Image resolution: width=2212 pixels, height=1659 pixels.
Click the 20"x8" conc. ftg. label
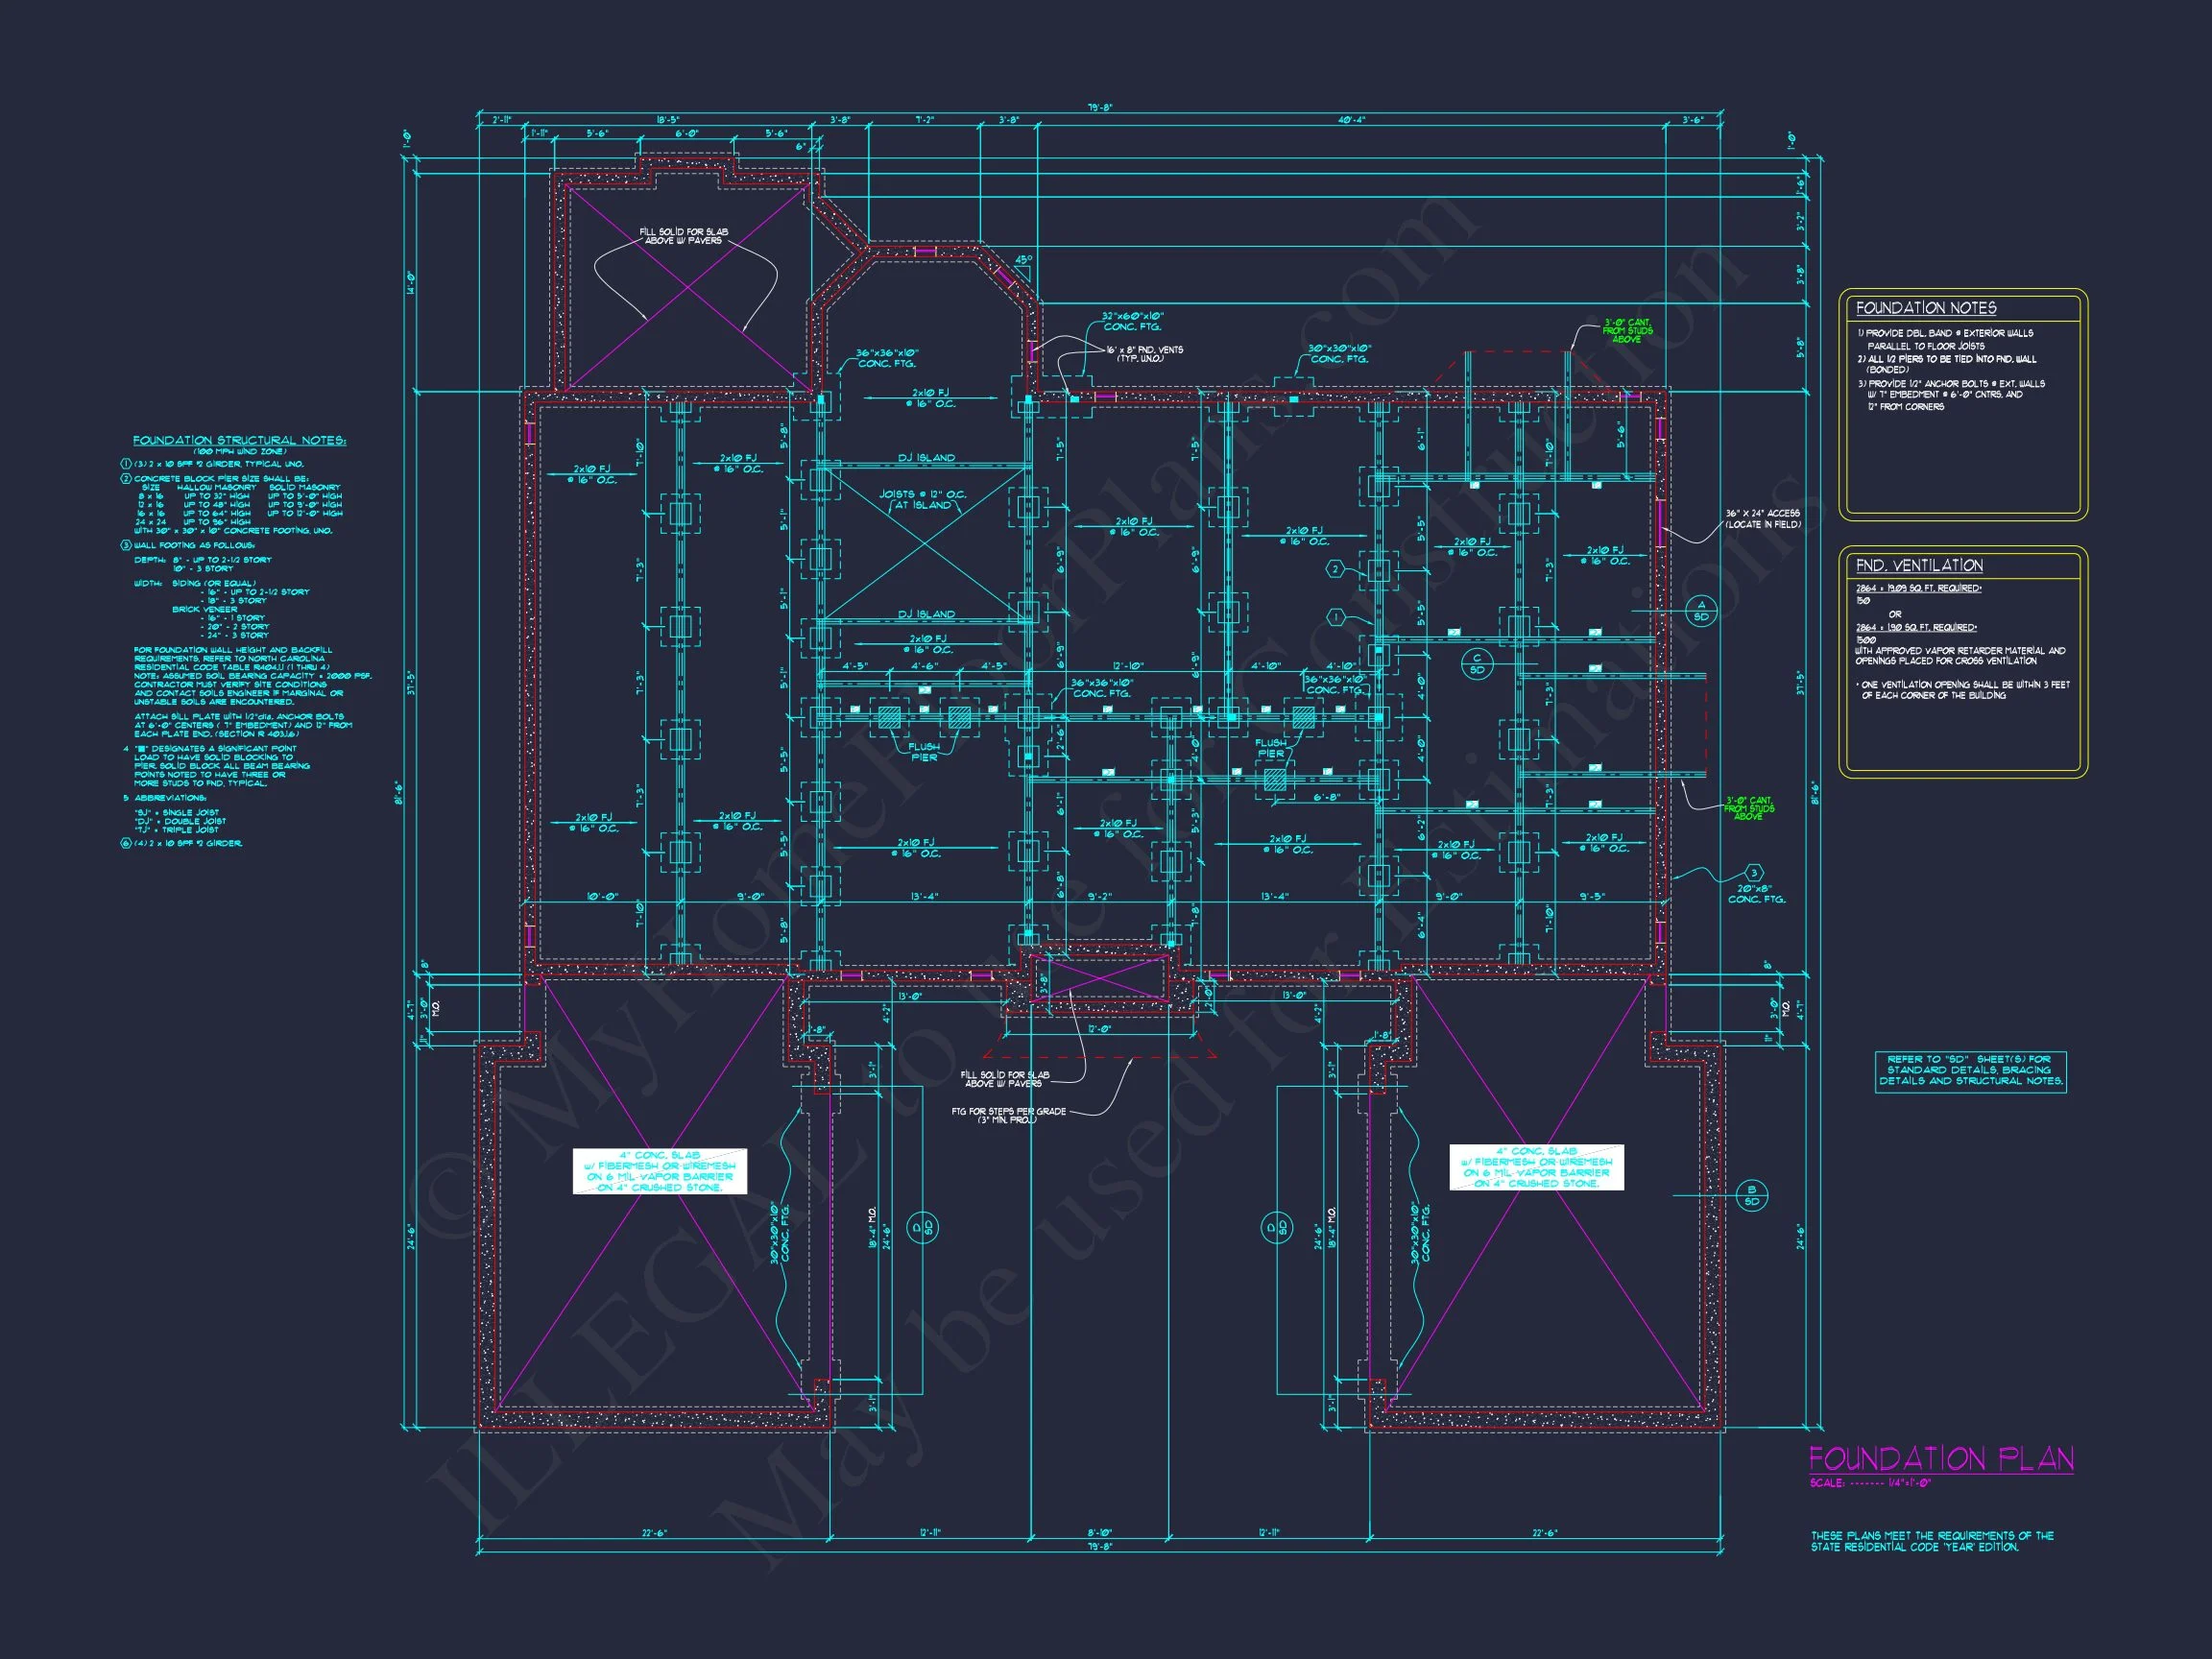click(x=1756, y=894)
